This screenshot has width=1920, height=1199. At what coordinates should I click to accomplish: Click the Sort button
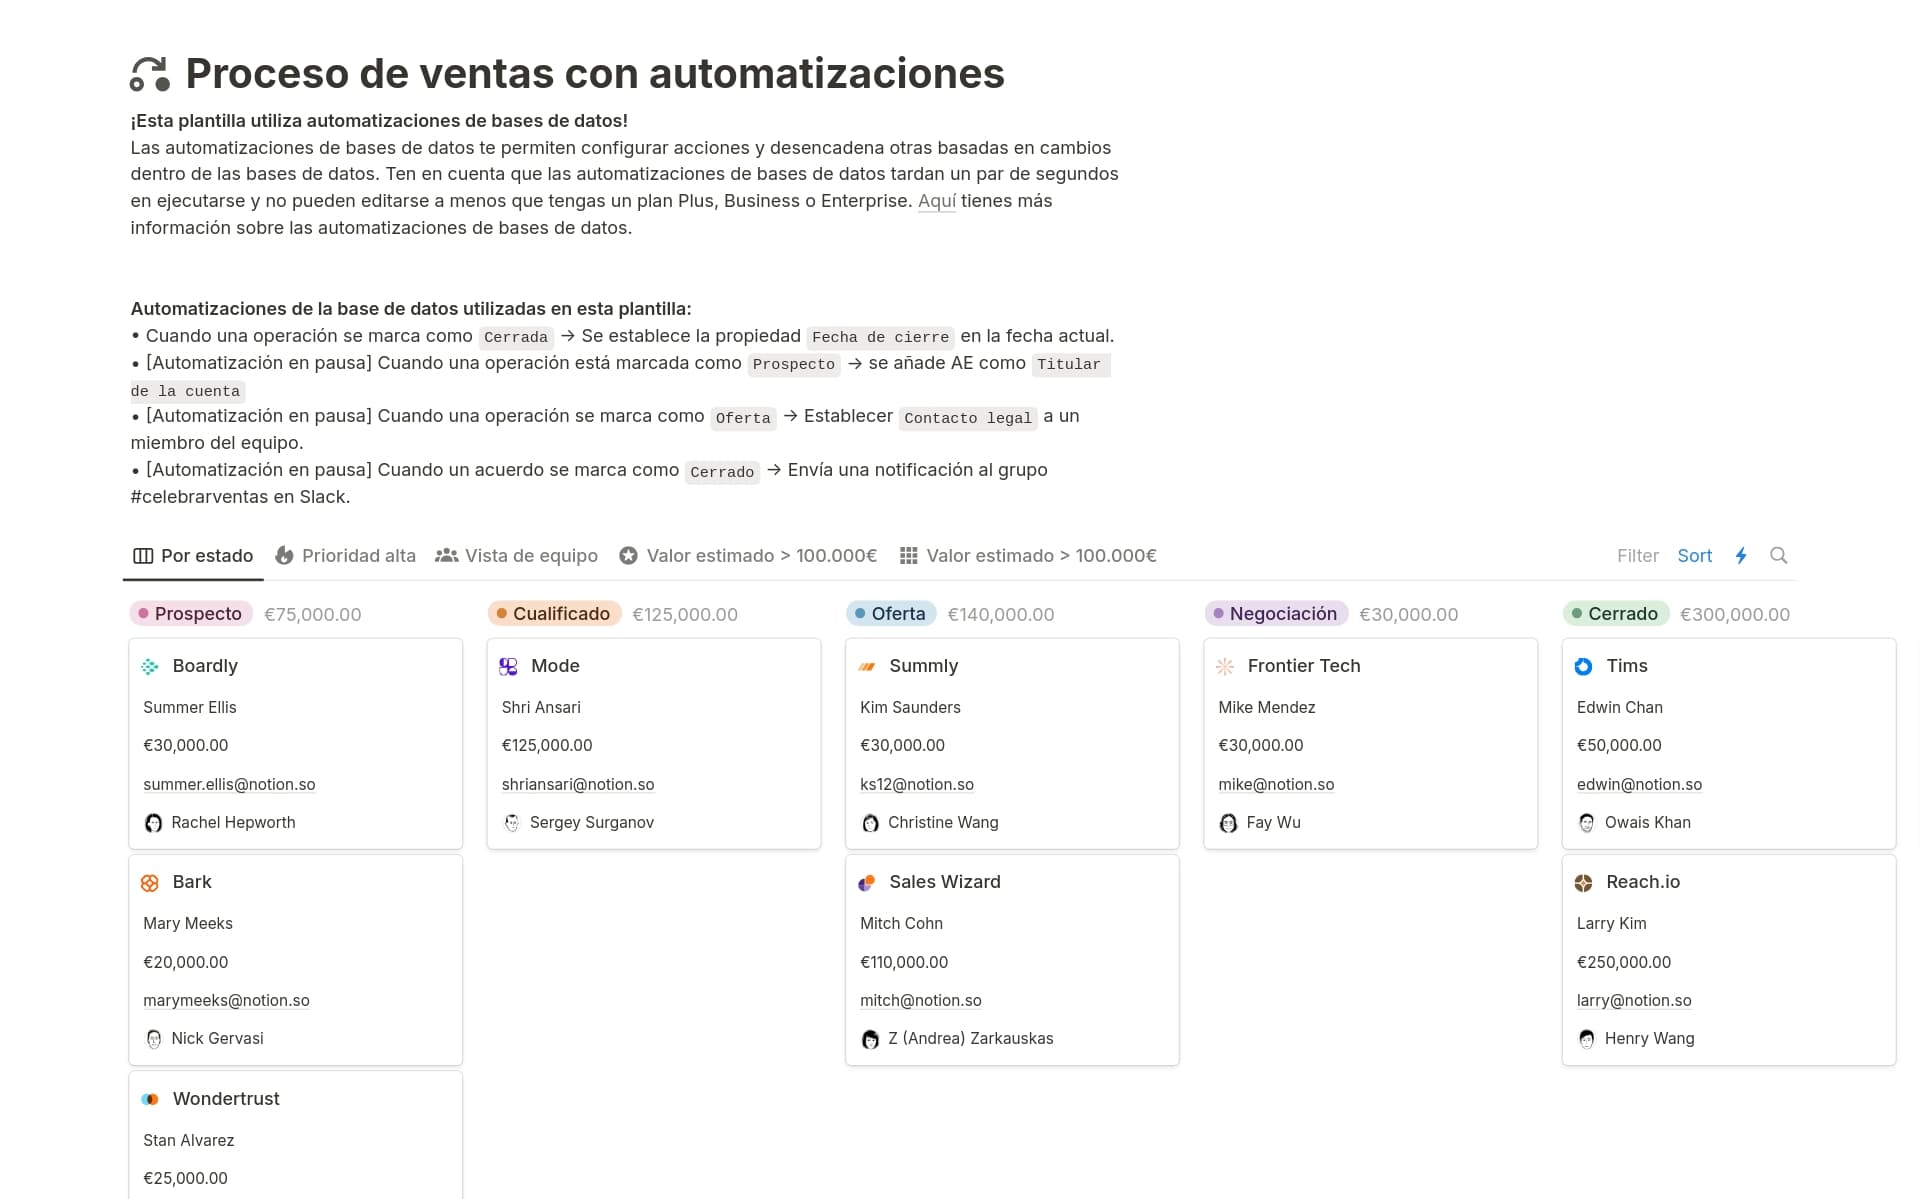[1694, 556]
